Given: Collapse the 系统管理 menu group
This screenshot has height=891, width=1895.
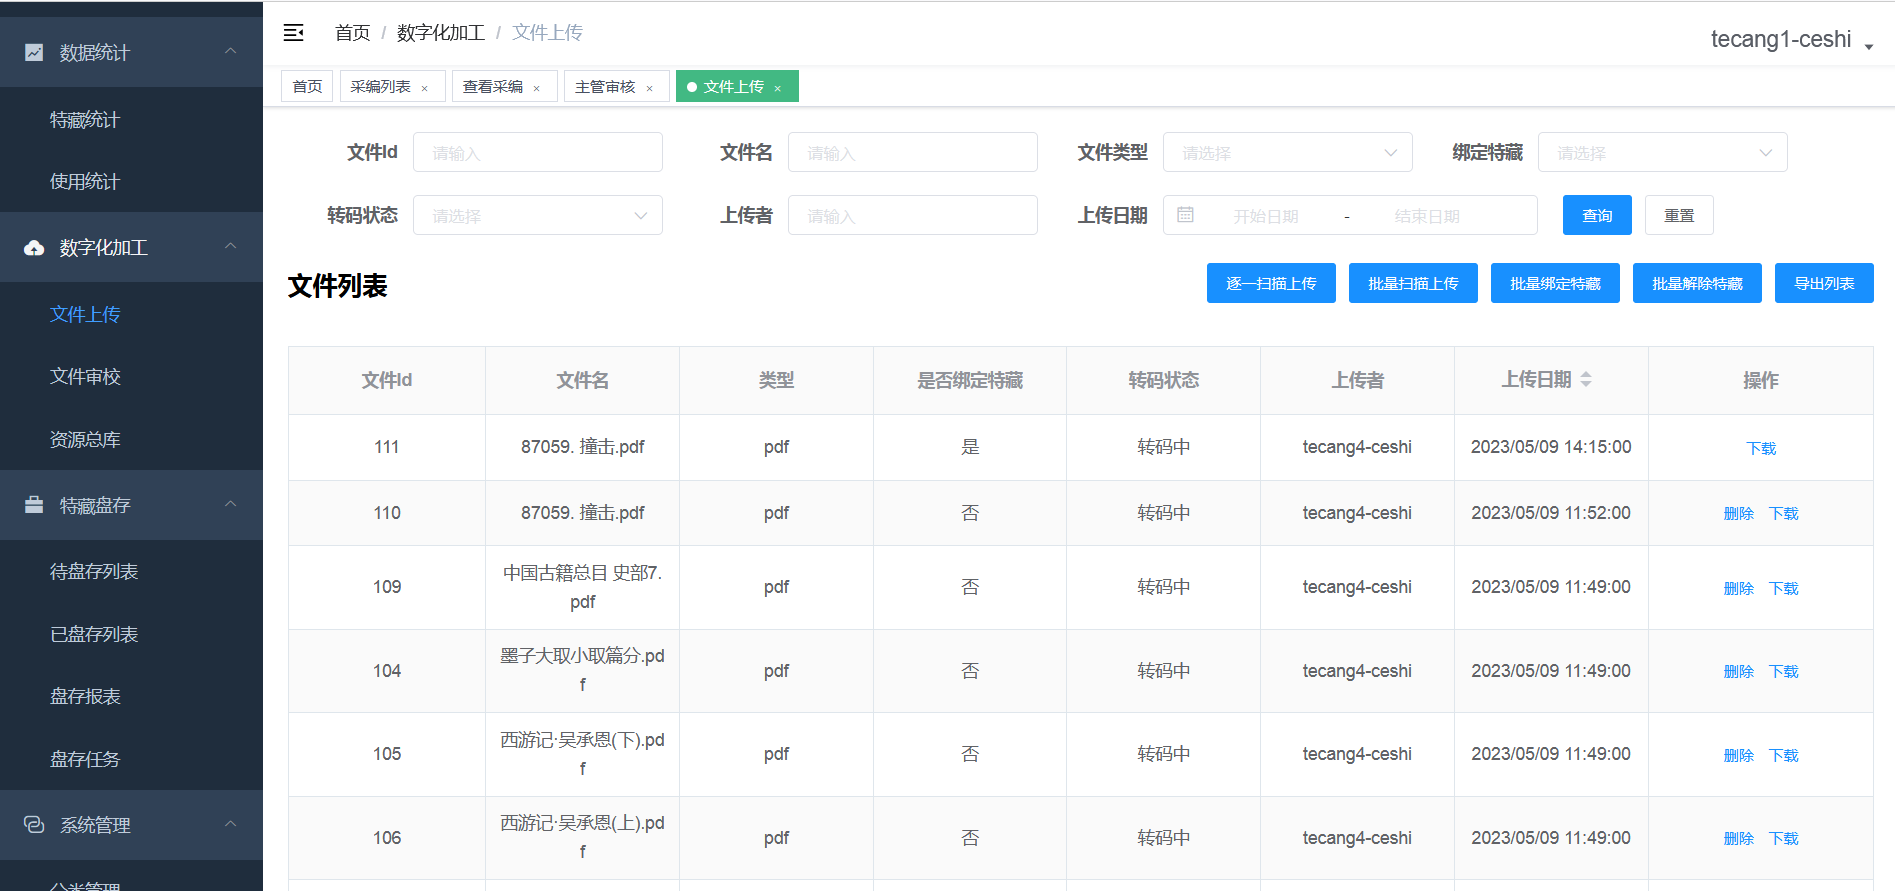Looking at the screenshot, I should (x=231, y=824).
